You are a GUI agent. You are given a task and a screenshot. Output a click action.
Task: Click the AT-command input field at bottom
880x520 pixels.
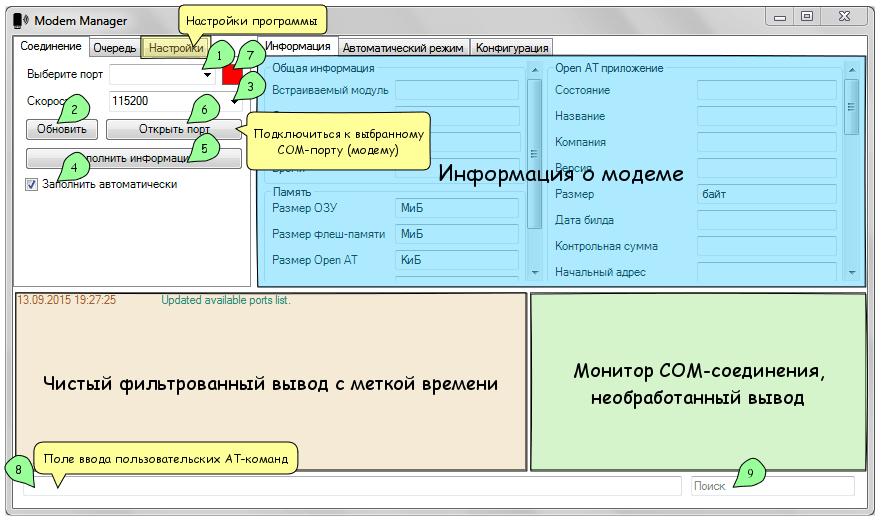pos(352,486)
